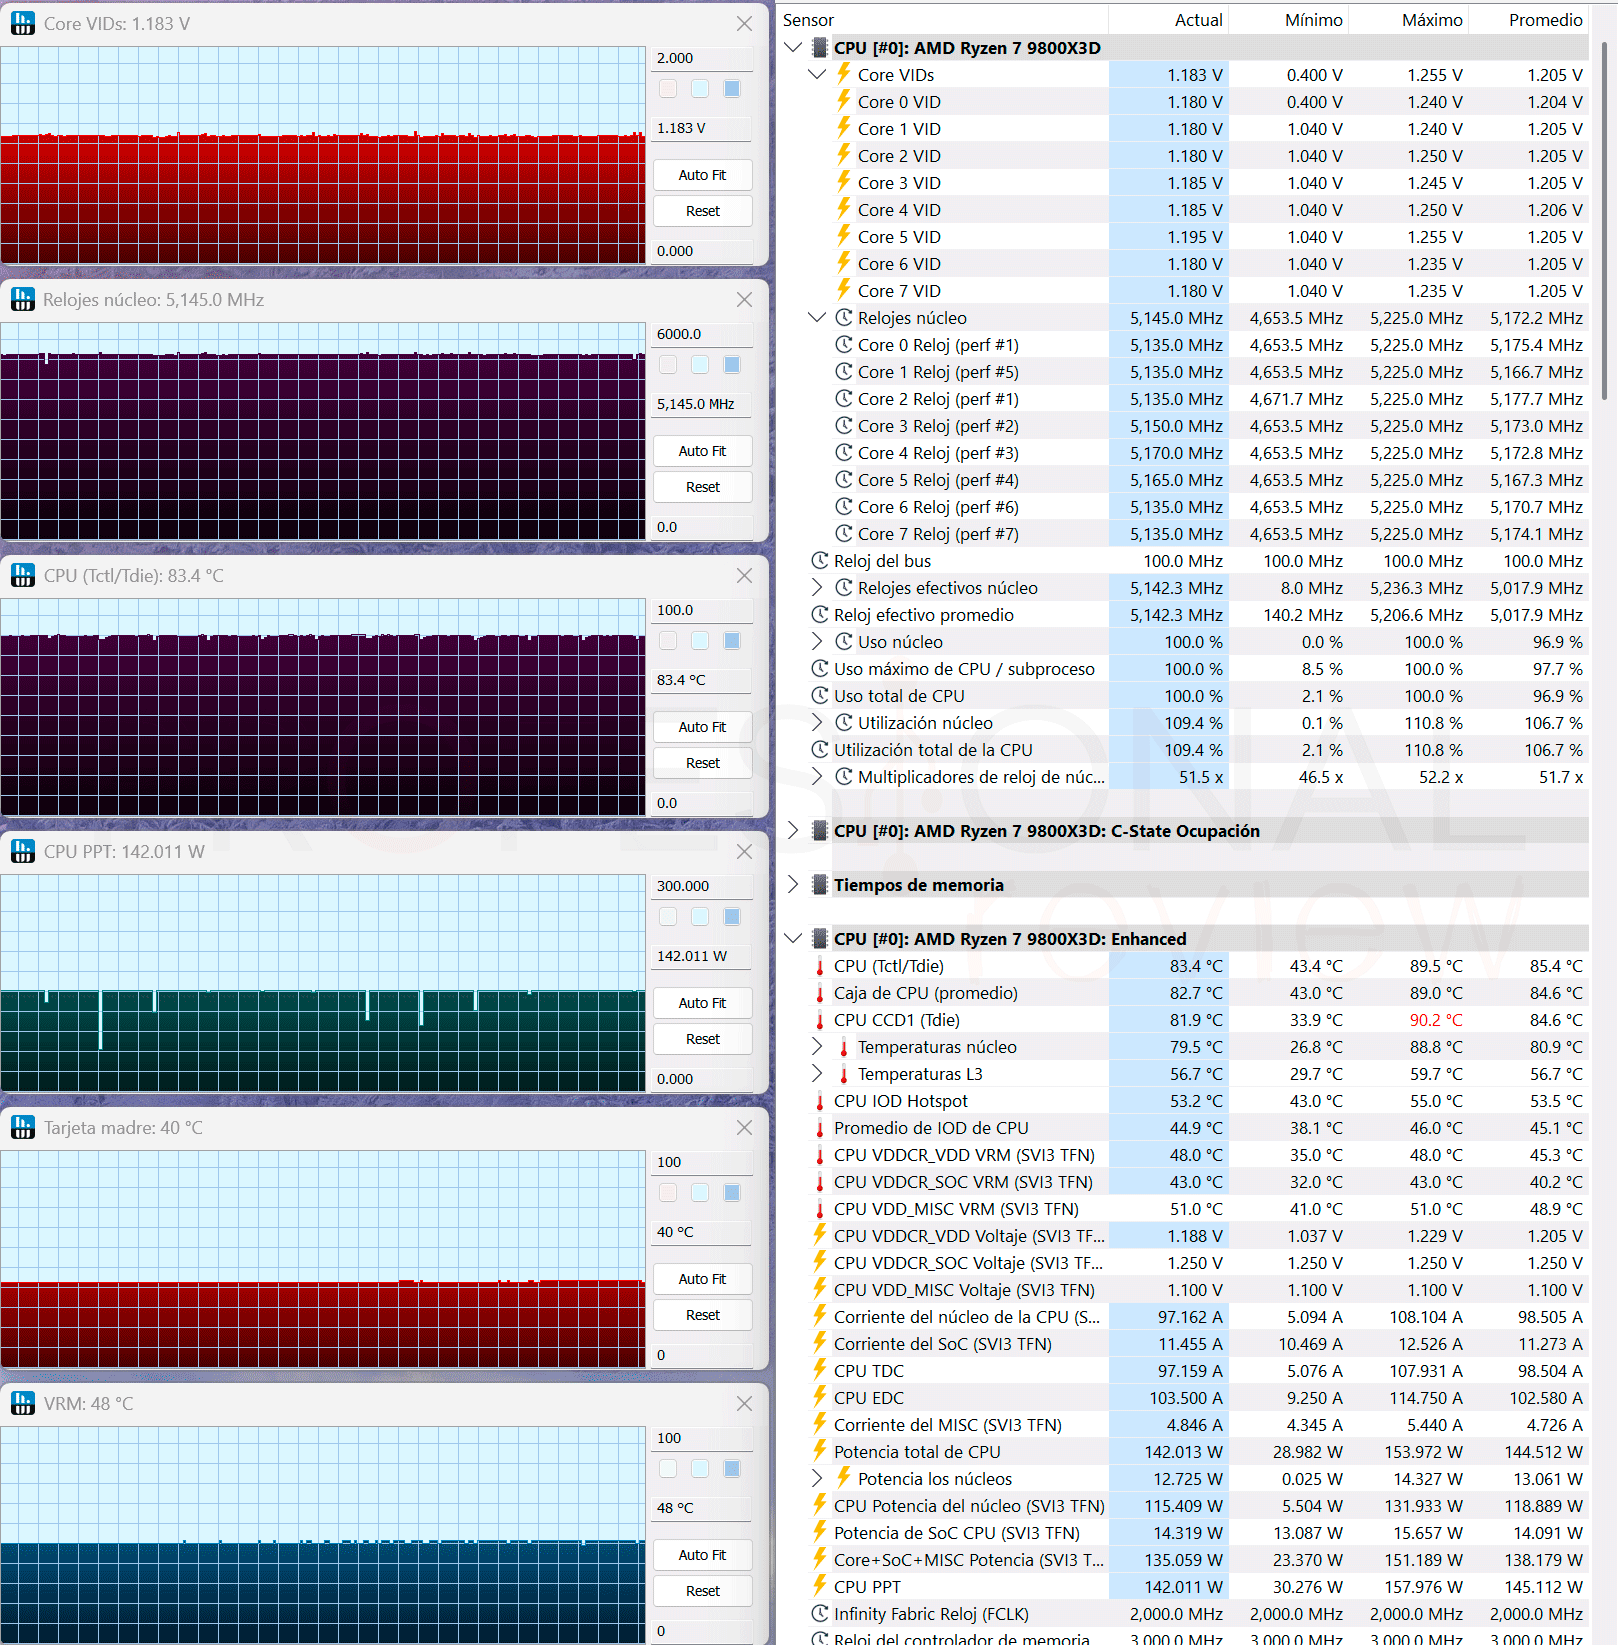Toggle the white color box in Core VIDs graph
Screen dimensions: 1618x1645
tap(668, 89)
